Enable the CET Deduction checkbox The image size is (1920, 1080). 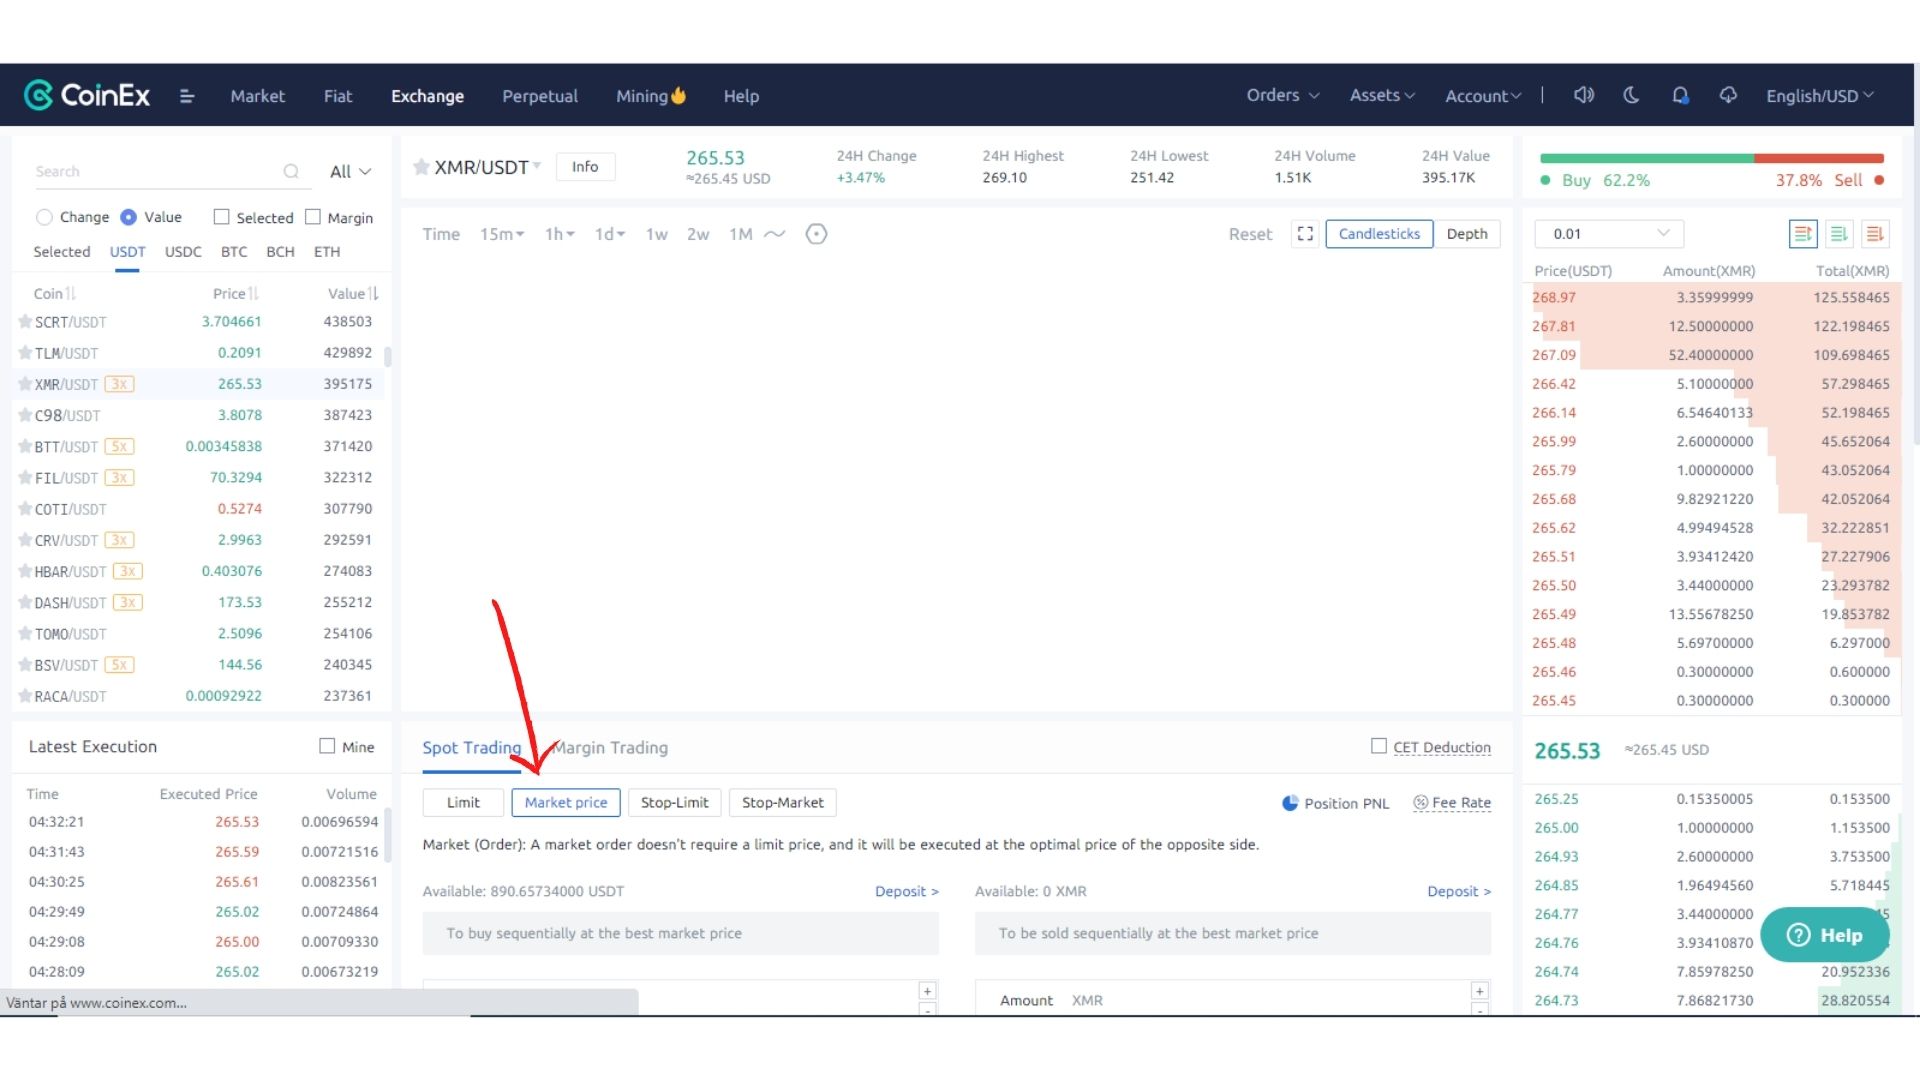(1379, 746)
